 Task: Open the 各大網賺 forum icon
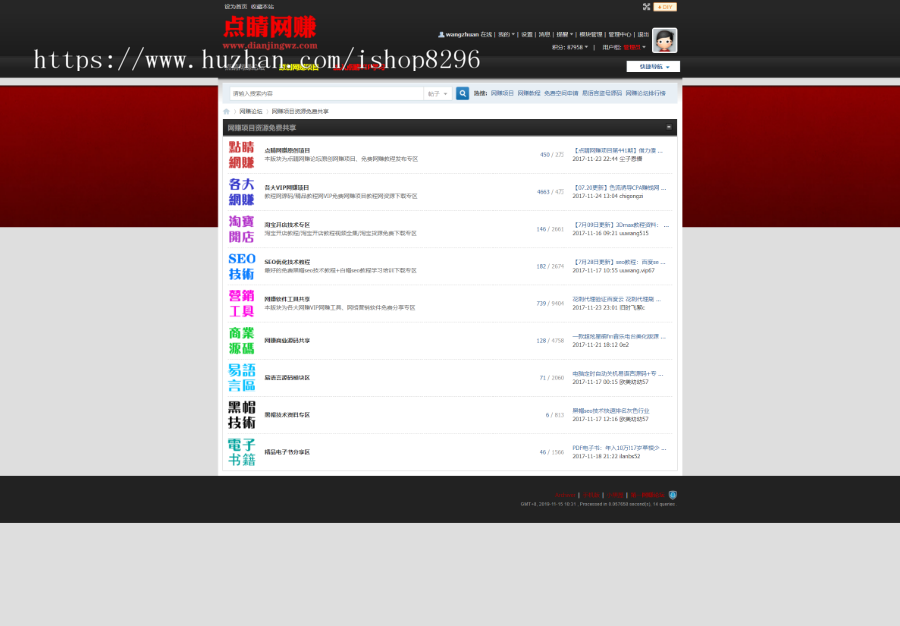(241, 192)
